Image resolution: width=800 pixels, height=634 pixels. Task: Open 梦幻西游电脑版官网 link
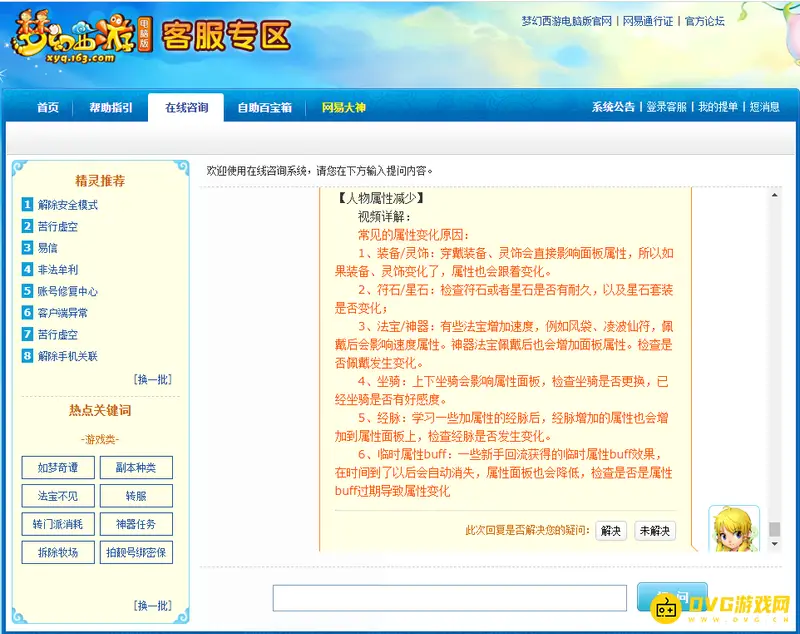[x=566, y=21]
